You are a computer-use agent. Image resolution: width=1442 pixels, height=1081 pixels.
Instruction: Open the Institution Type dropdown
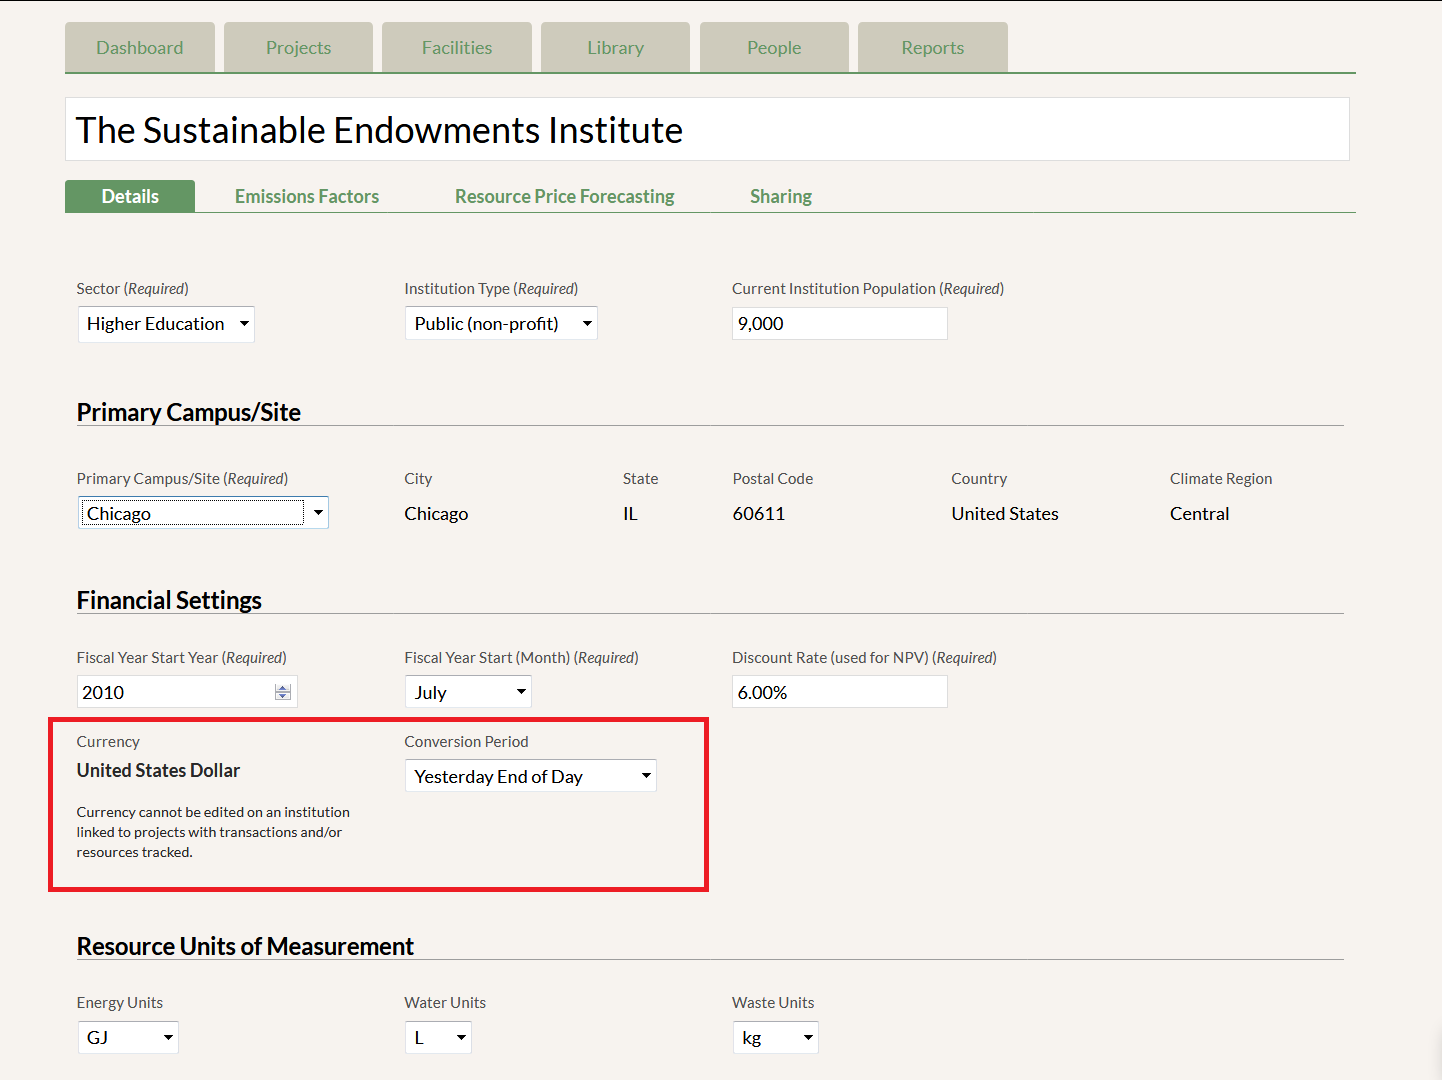coord(501,323)
